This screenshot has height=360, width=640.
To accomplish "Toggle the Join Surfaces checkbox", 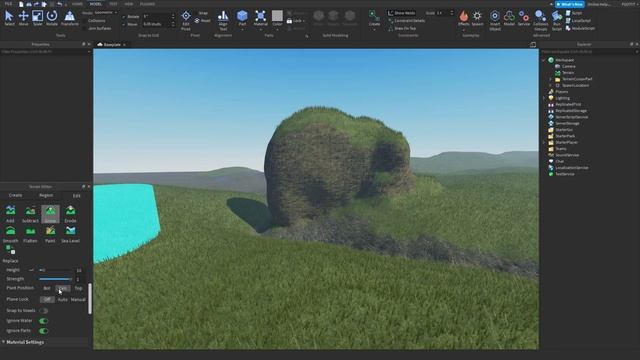I will 84,29.
